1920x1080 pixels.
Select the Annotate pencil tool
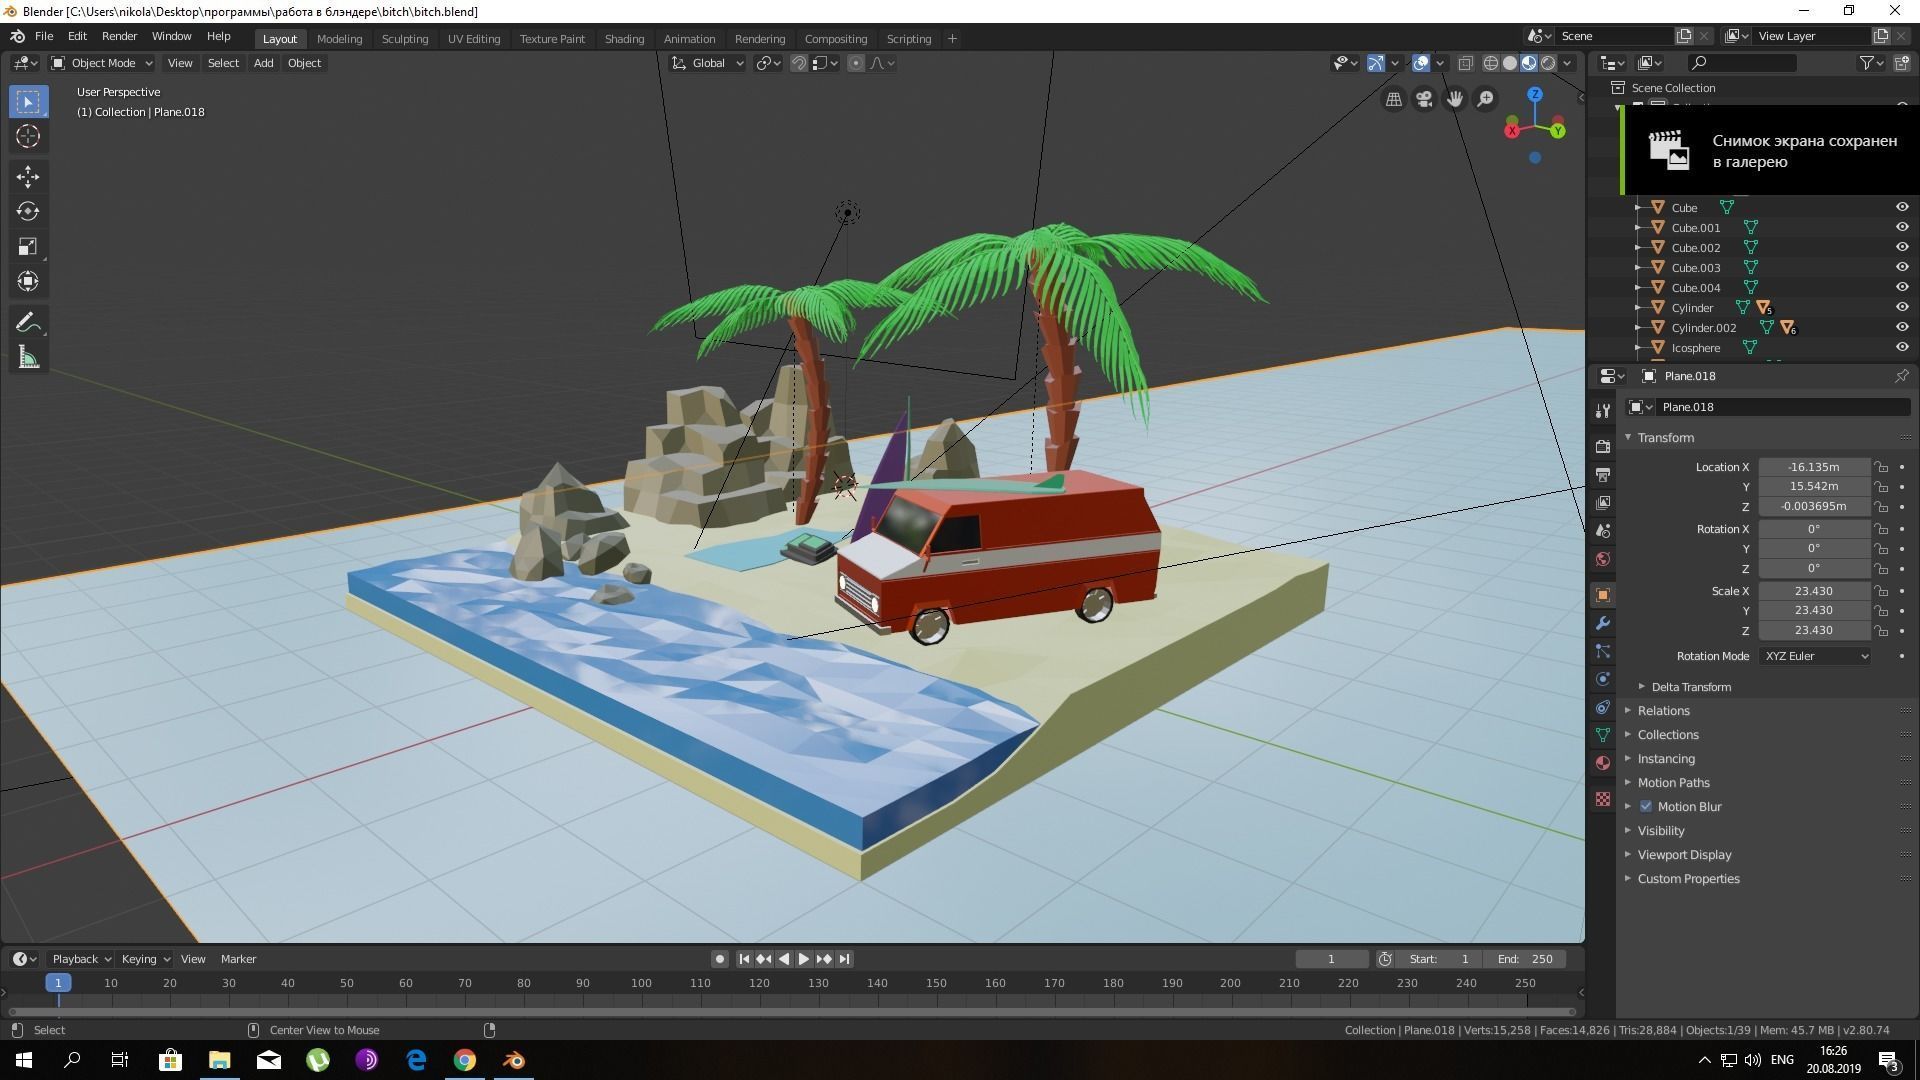(28, 322)
